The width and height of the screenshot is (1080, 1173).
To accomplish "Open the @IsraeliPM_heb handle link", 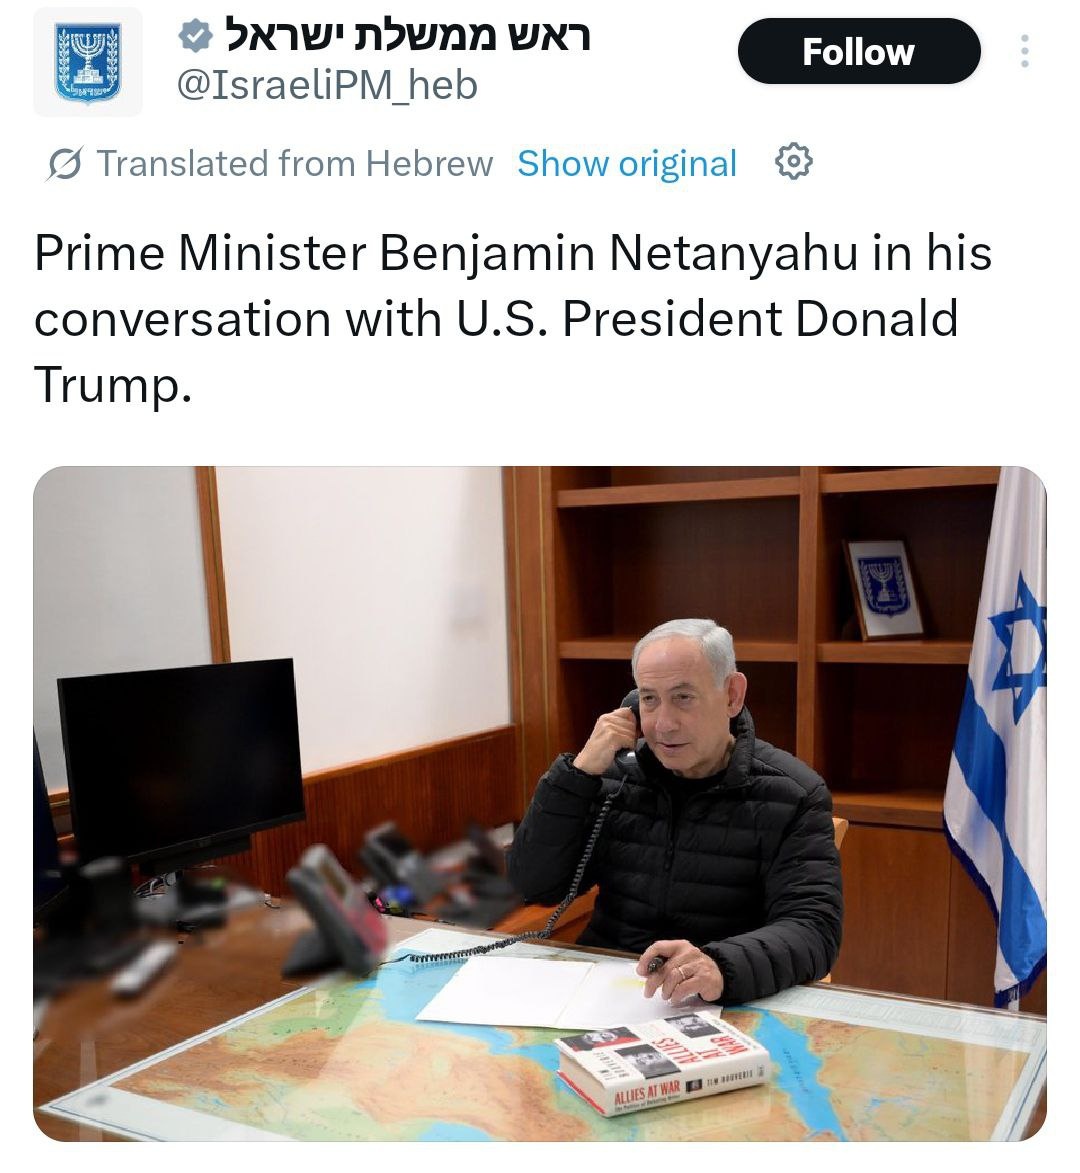I will (x=327, y=85).
